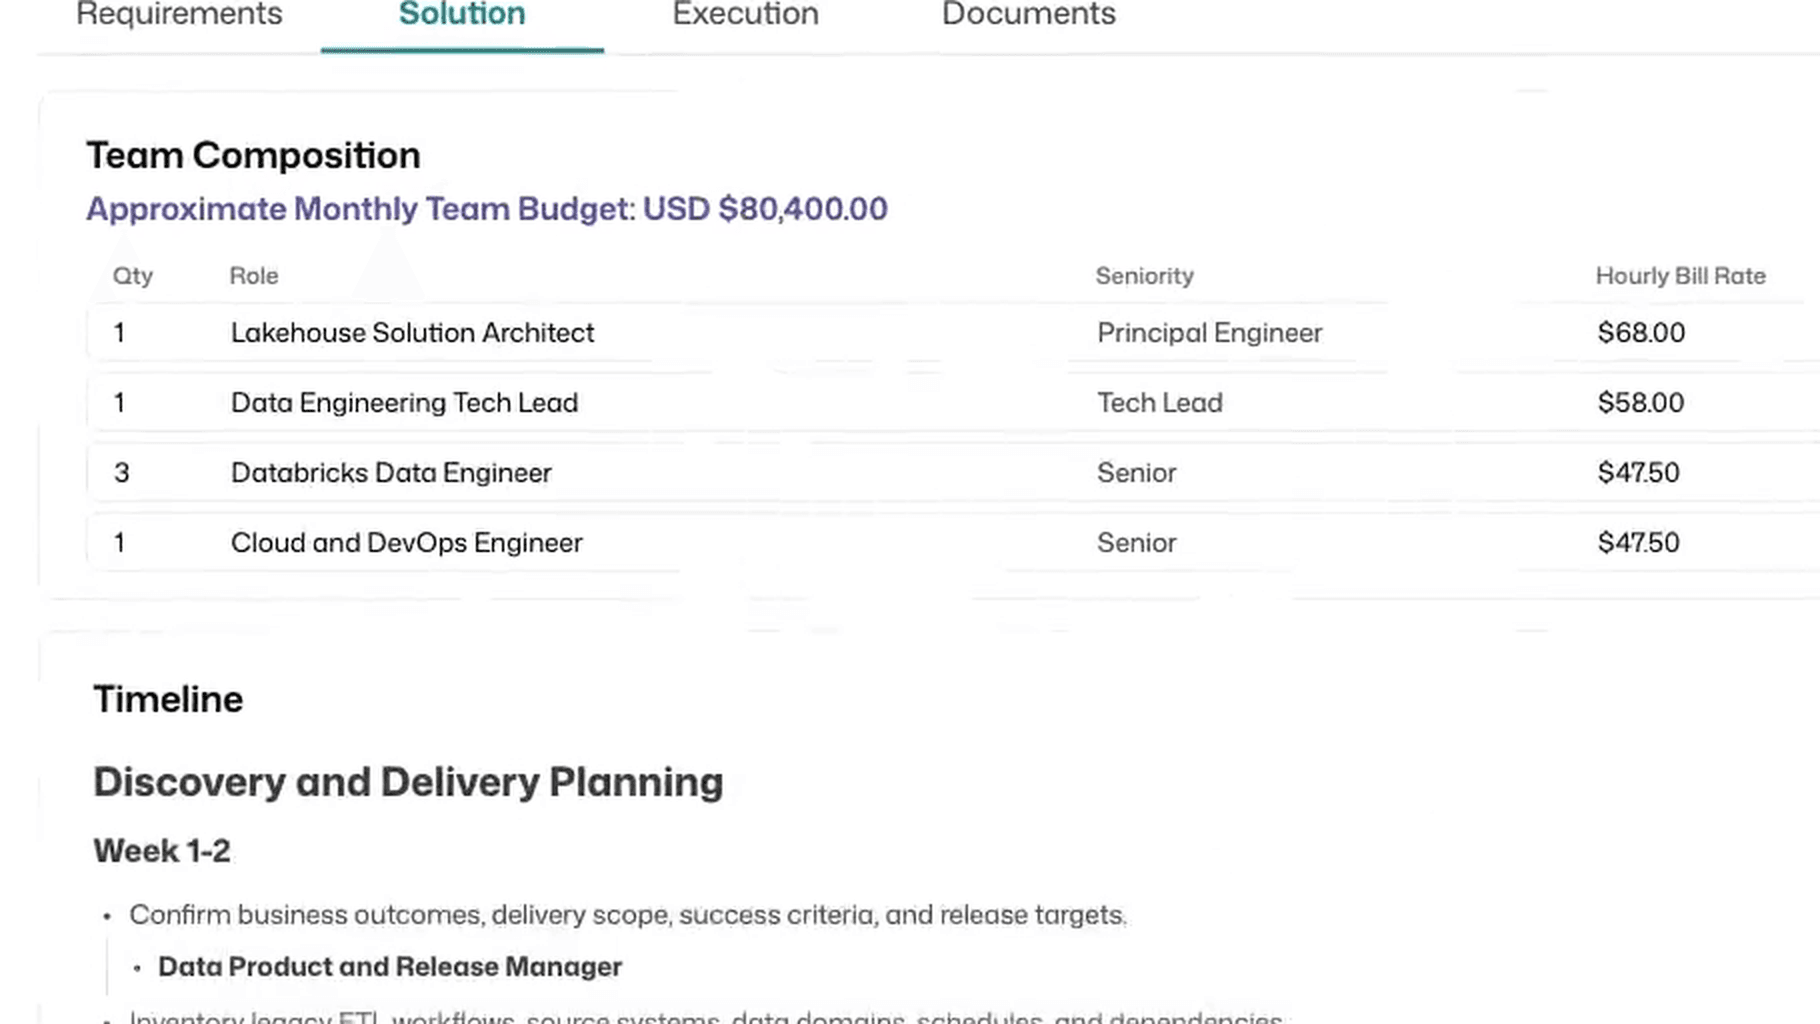The height and width of the screenshot is (1024, 1820).
Task: Click Data Product and Release Manager text
Action: click(x=390, y=967)
